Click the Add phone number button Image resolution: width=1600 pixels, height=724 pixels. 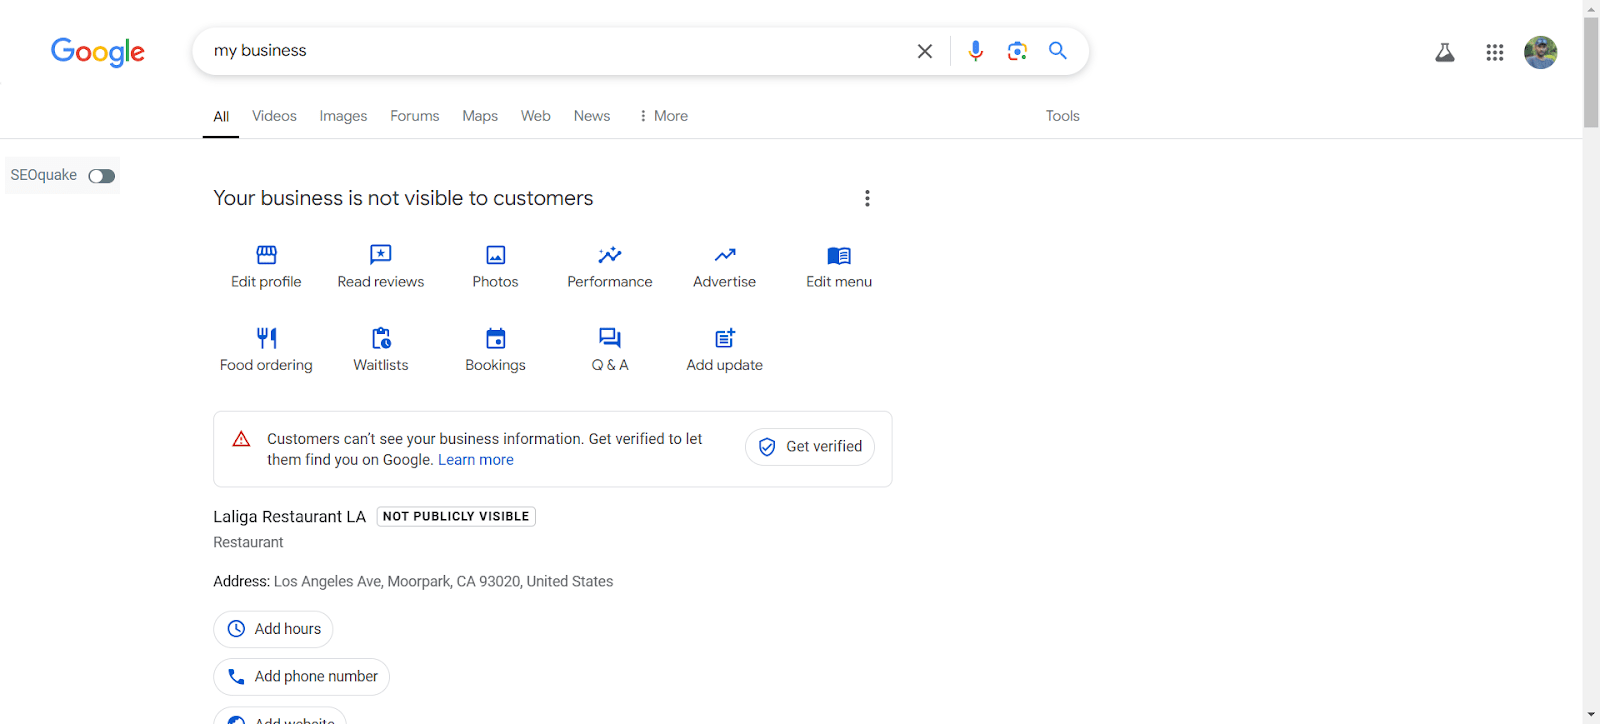coord(301,677)
